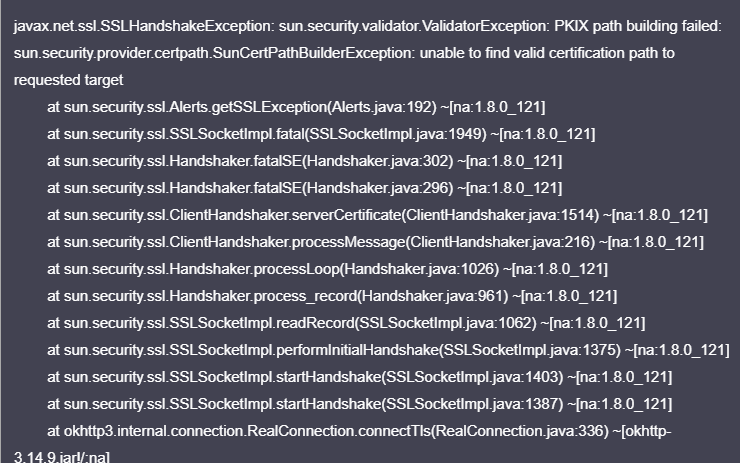Click the Handshaker.processLoop stack frame

(328, 269)
